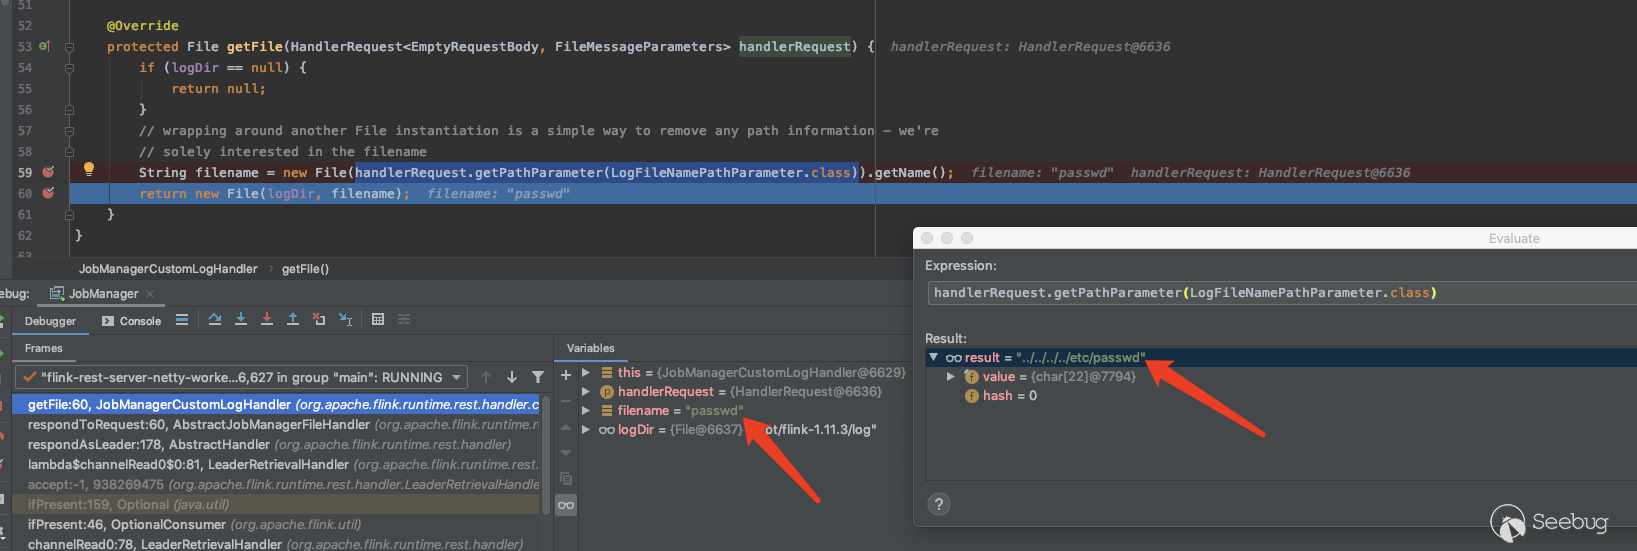Click the add new watch plus icon

tap(566, 375)
